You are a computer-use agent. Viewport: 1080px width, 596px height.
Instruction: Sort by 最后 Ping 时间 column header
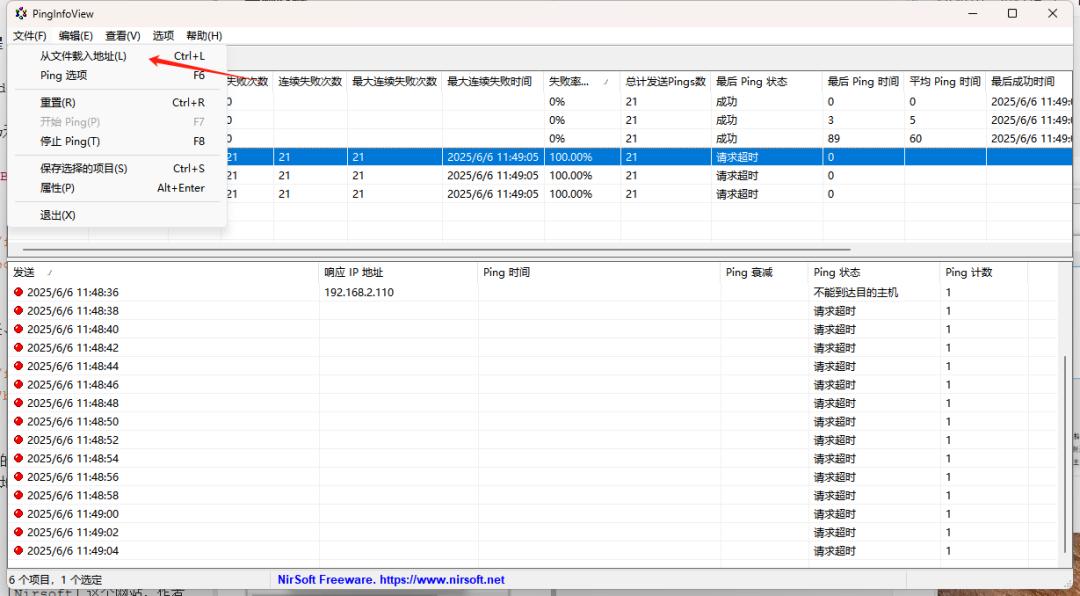click(863, 81)
